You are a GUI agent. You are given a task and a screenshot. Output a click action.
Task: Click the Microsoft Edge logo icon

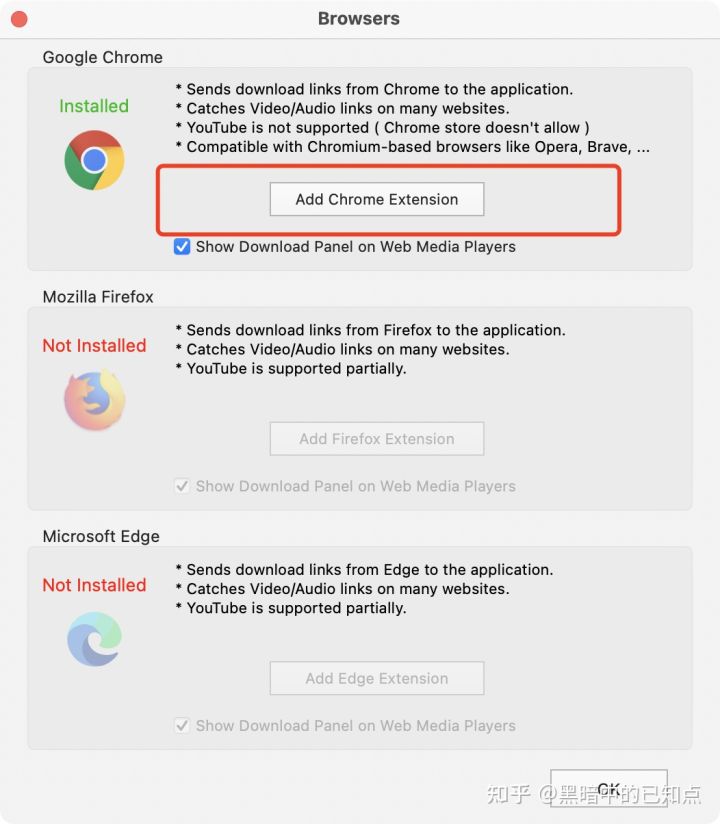95,639
